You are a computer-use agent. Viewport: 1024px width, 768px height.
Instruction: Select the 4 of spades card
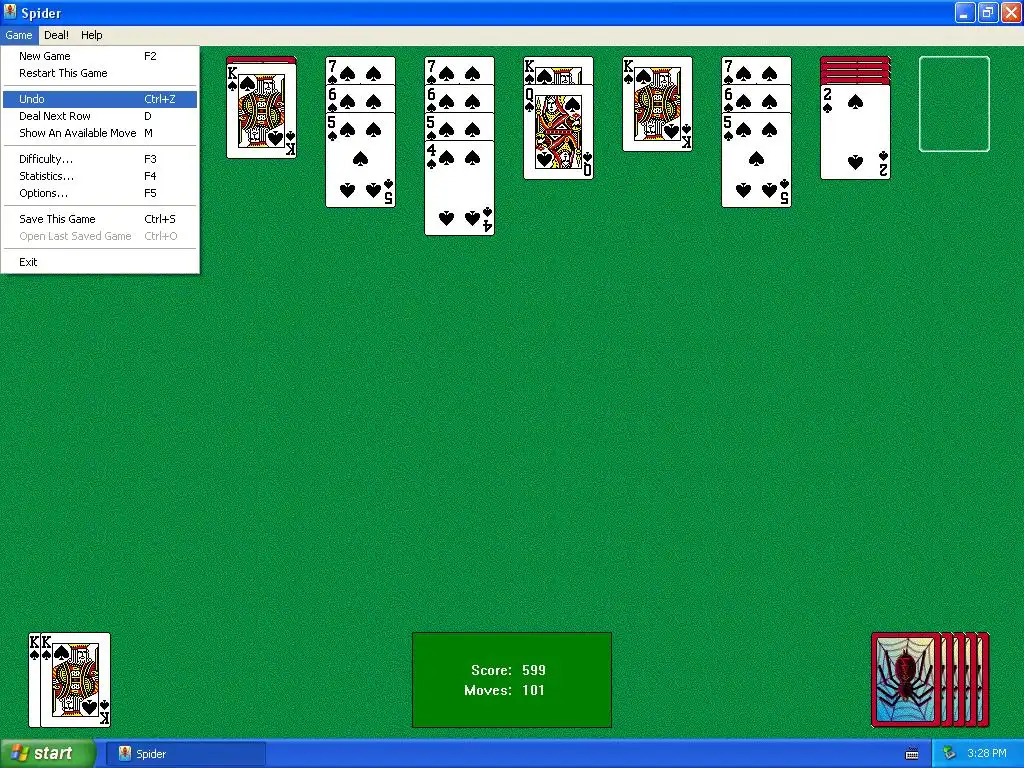point(459,188)
